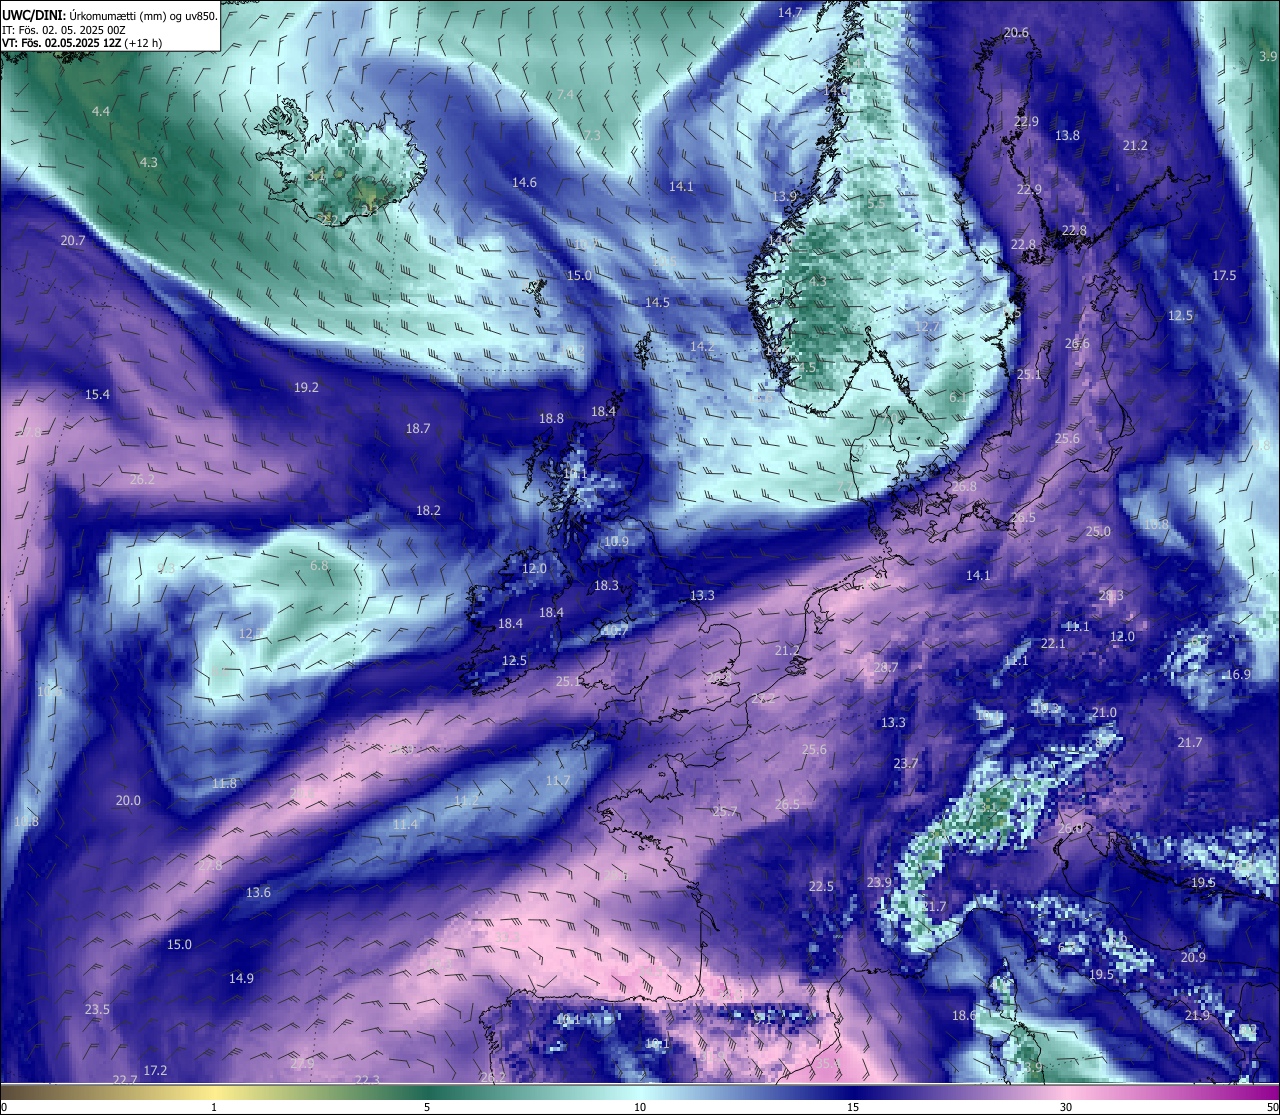Click the 14.6 value label

click(x=524, y=182)
